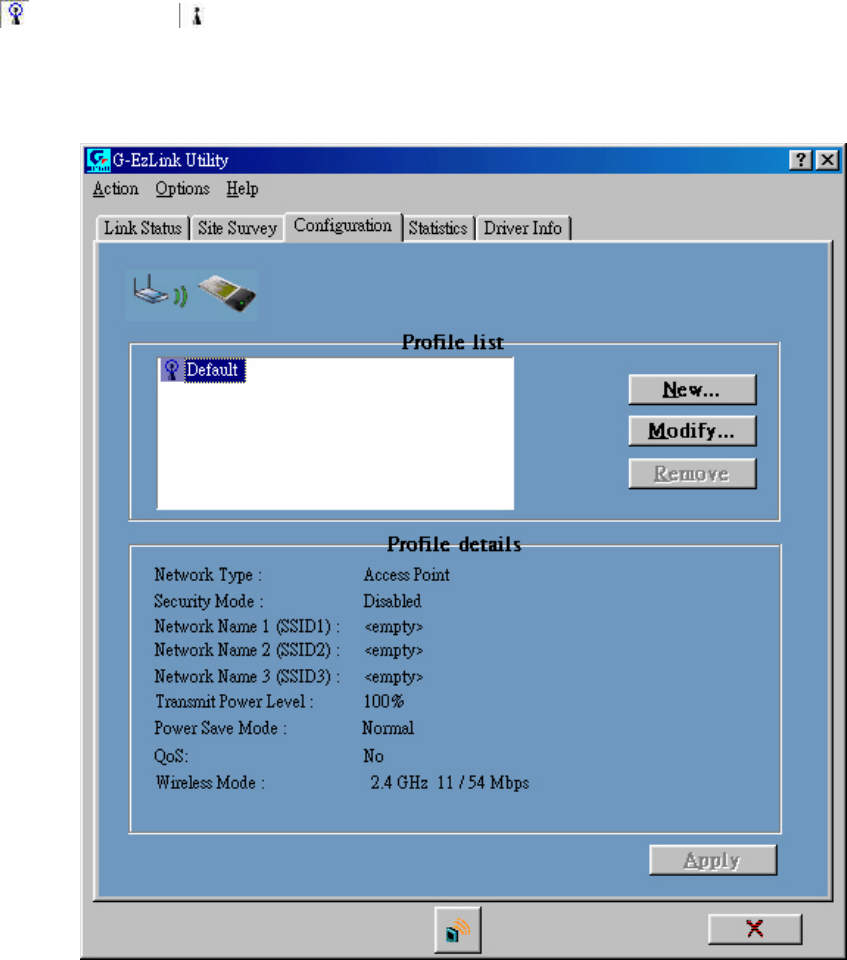Click the 'No' QoS value

pos(374,756)
